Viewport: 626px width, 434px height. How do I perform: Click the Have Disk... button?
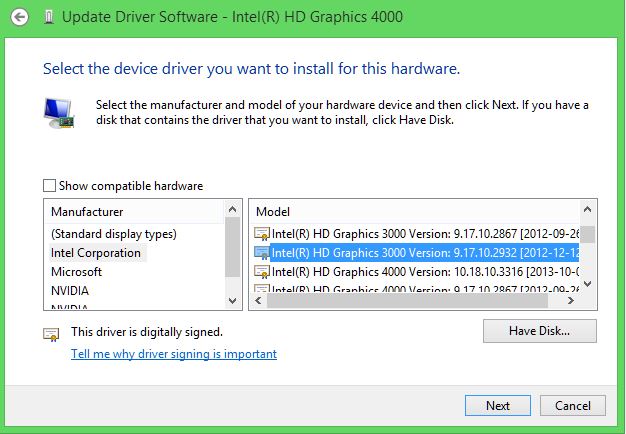pyautogui.click(x=540, y=331)
